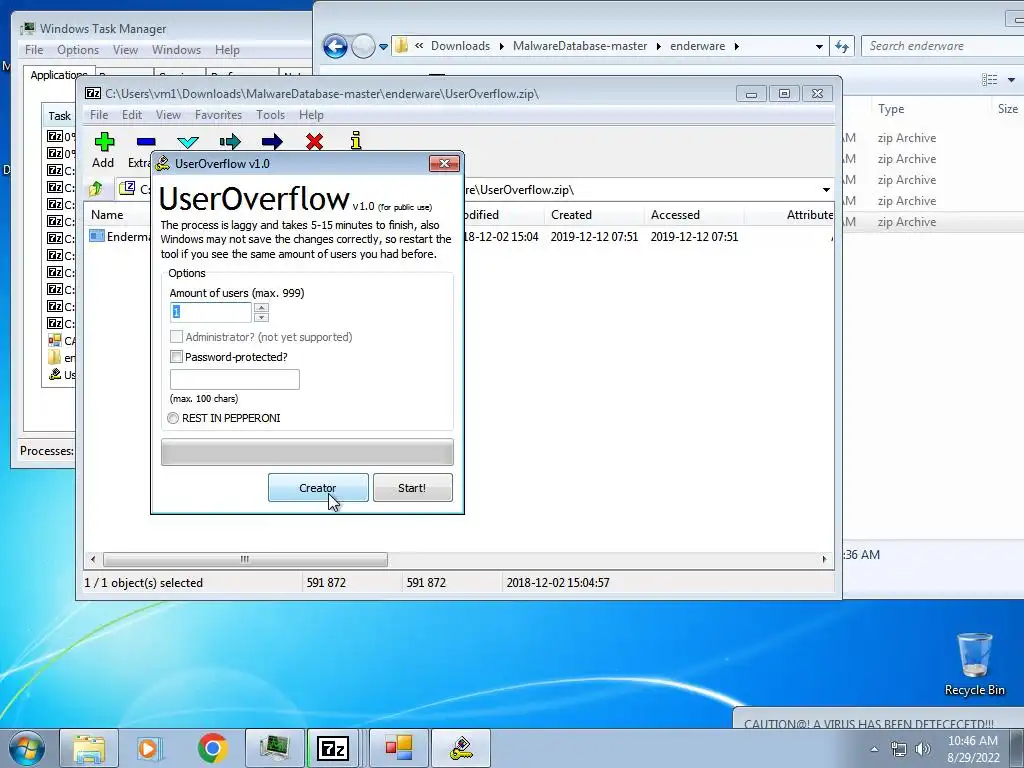Click the UserOverflow key taskbar icon
The width and height of the screenshot is (1024, 768).
pos(462,748)
